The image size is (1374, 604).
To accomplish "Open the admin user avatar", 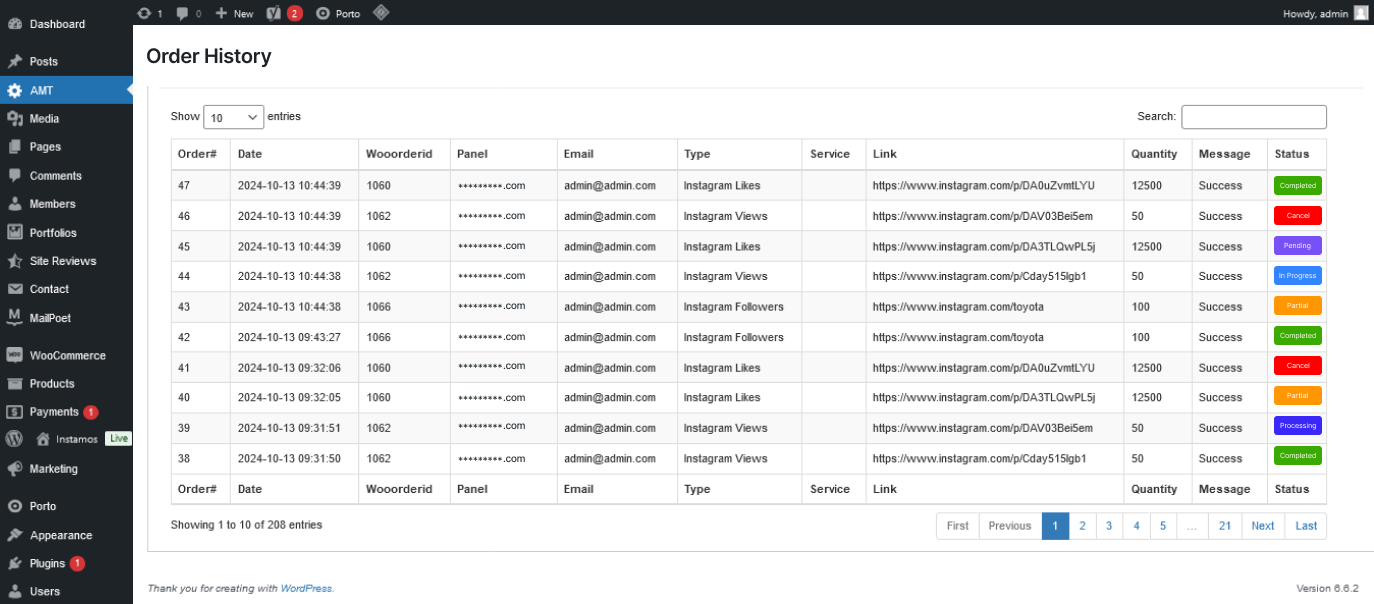I will 1361,13.
